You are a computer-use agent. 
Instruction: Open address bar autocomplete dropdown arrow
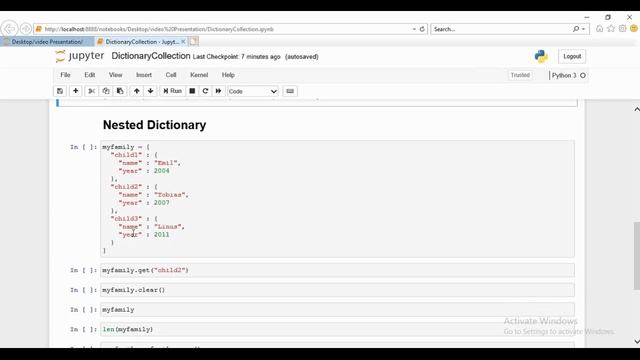pos(414,29)
